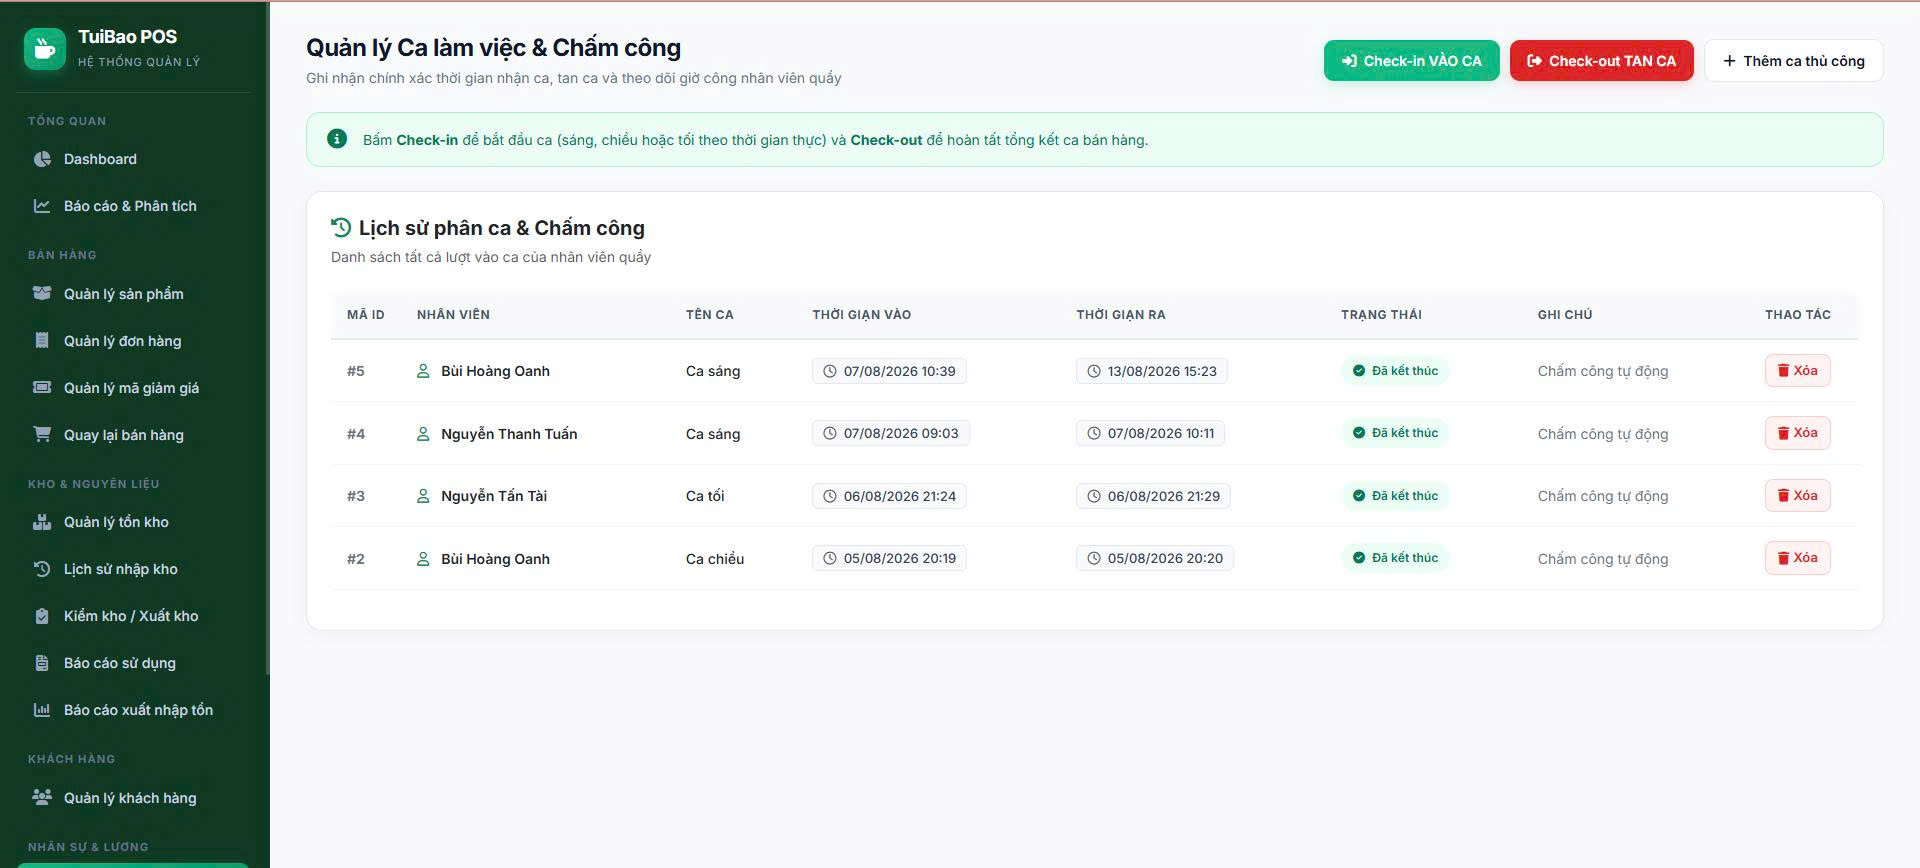Viewport: 1920px width, 868px height.
Task: Click the chart icon for Báo cáo & Phân tích
Action: tap(42, 206)
